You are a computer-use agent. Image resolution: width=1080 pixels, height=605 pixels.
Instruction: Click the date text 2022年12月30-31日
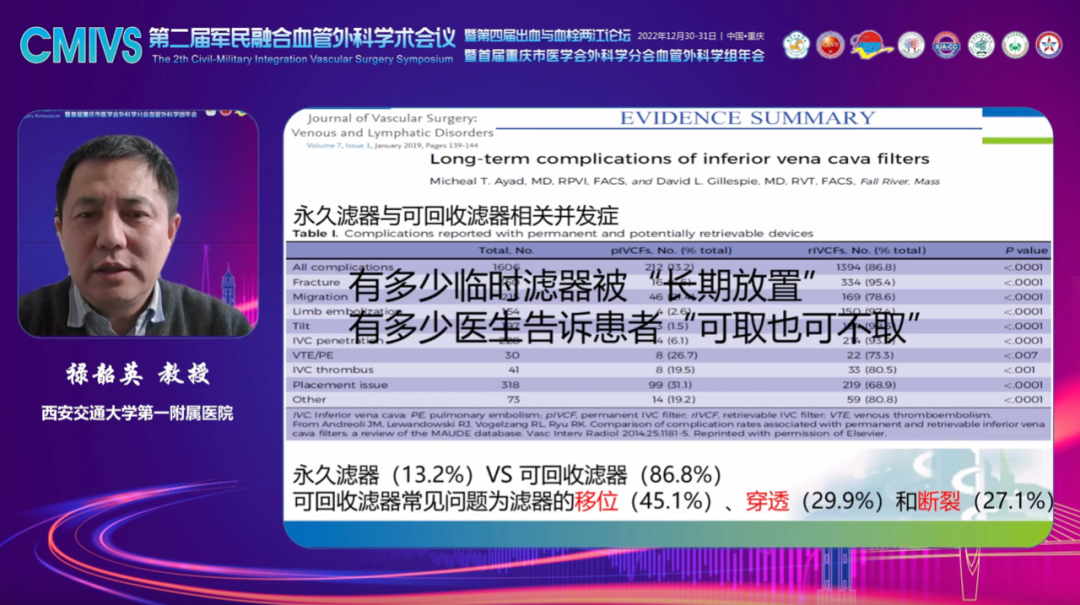(x=678, y=36)
